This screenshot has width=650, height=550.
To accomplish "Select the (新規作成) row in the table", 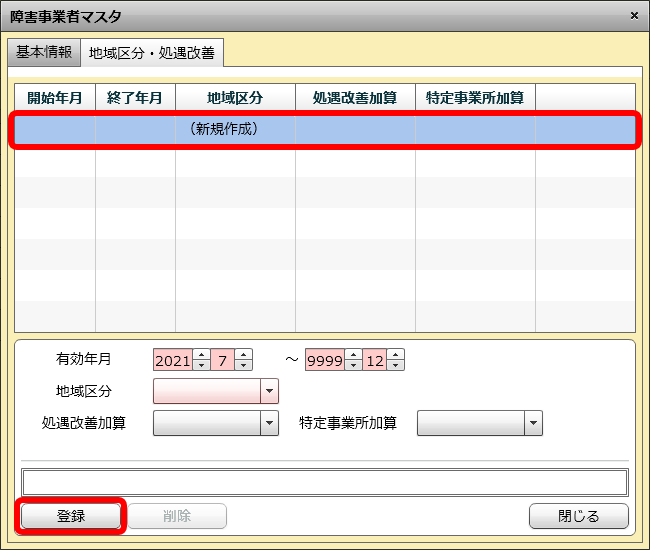I will tap(324, 130).
